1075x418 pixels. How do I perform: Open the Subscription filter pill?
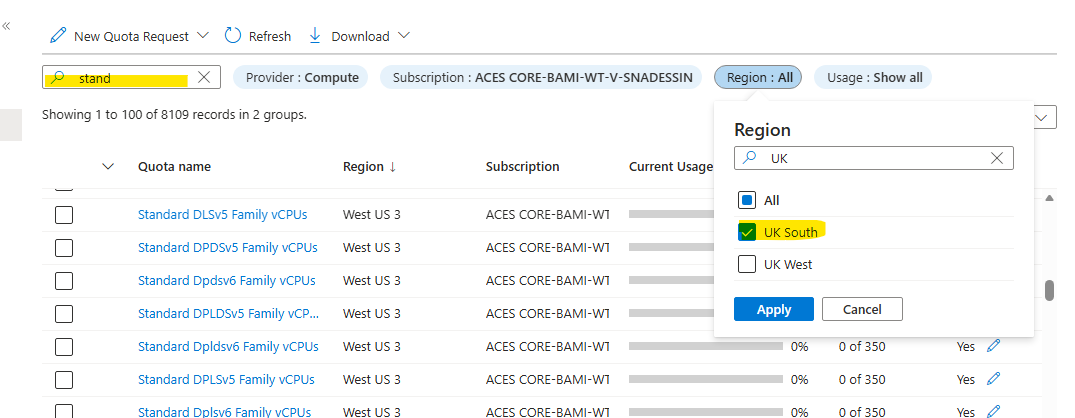[541, 77]
